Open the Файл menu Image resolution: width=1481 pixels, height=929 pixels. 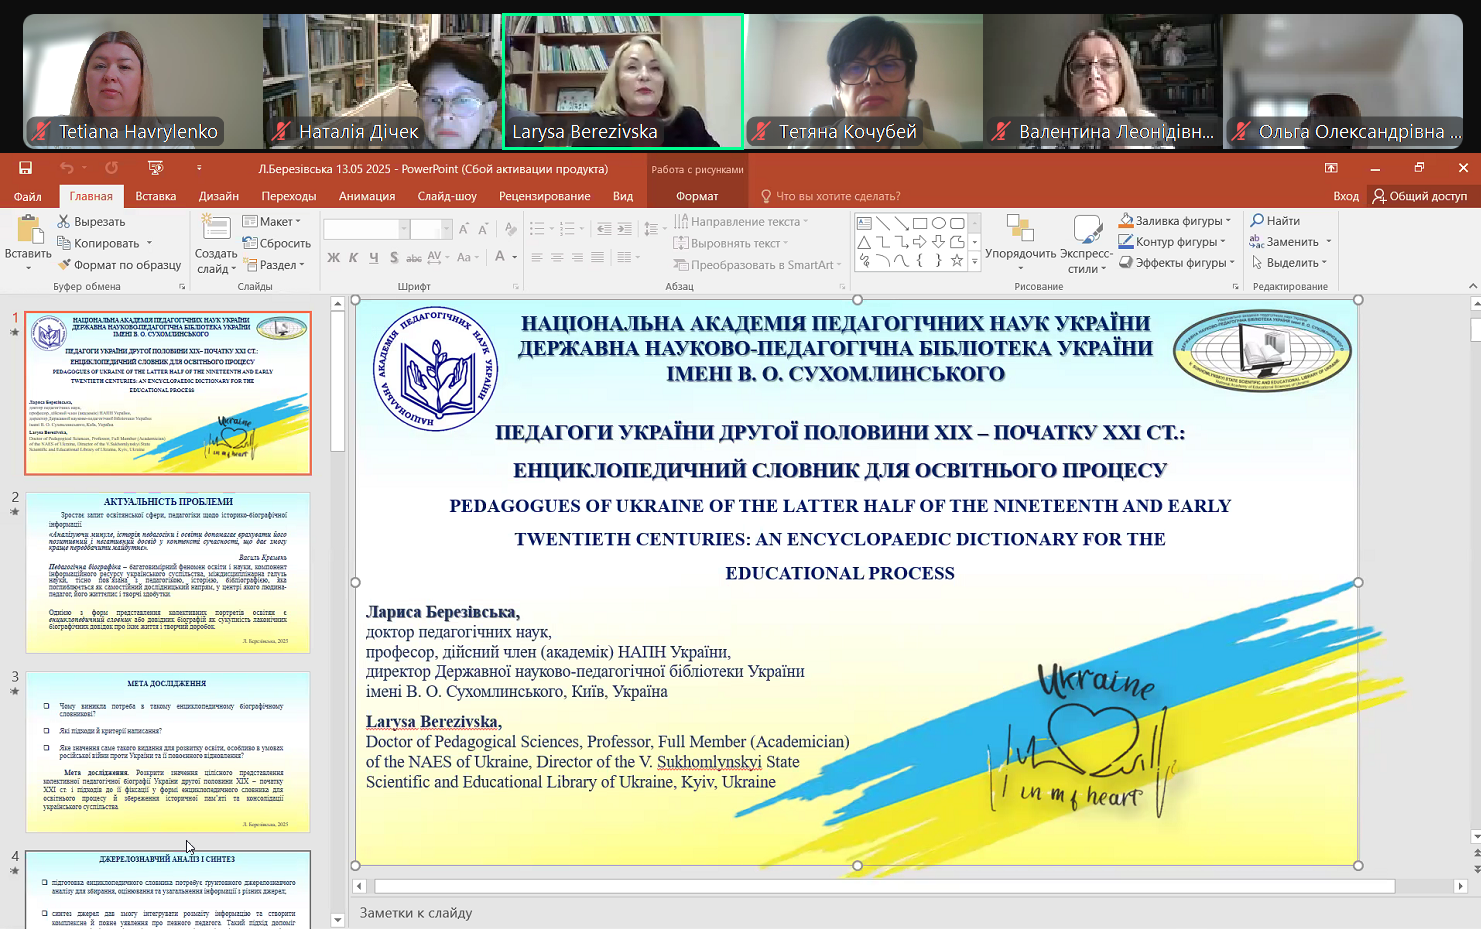tap(28, 196)
